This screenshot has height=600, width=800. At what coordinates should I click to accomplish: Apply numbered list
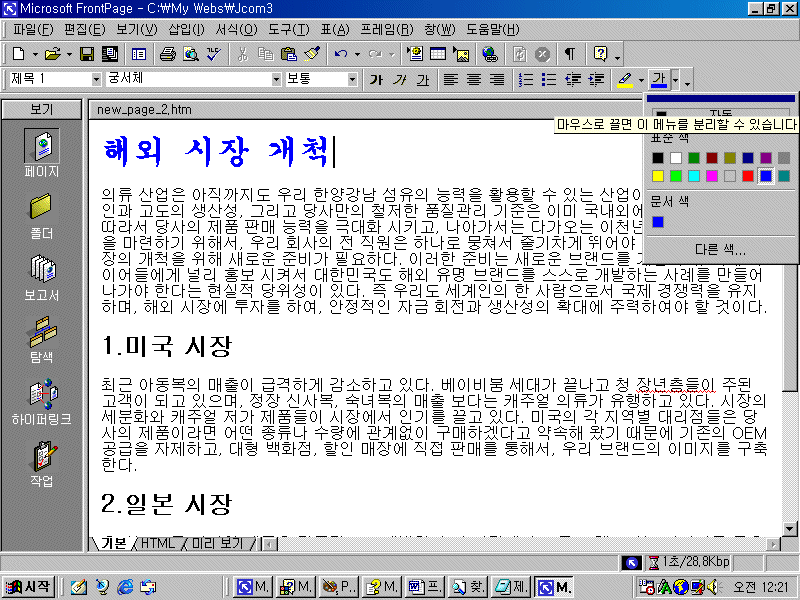(526, 80)
